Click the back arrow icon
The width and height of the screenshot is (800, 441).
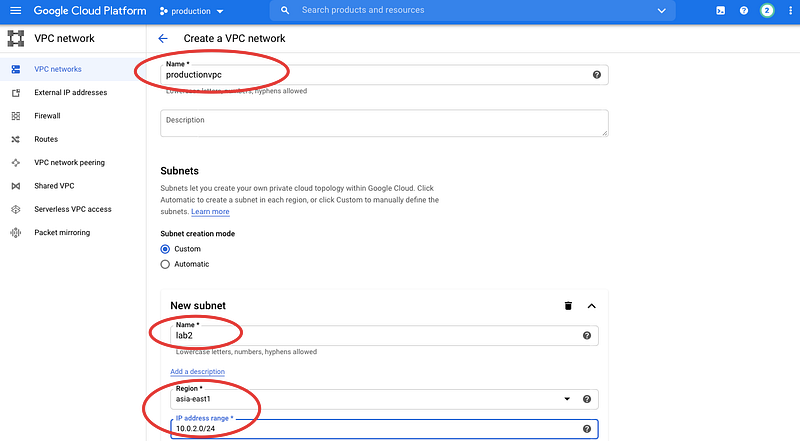(x=163, y=38)
